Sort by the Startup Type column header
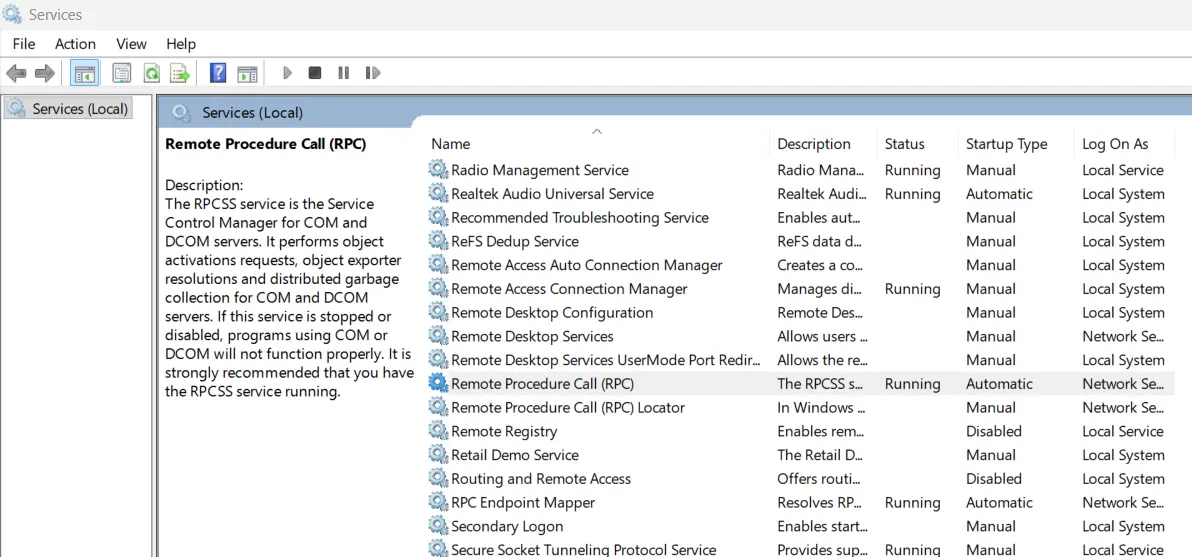The height and width of the screenshot is (557, 1192). point(1006,144)
